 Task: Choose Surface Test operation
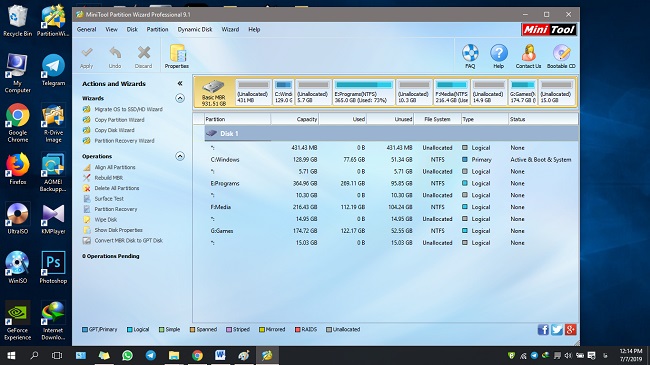[103, 199]
